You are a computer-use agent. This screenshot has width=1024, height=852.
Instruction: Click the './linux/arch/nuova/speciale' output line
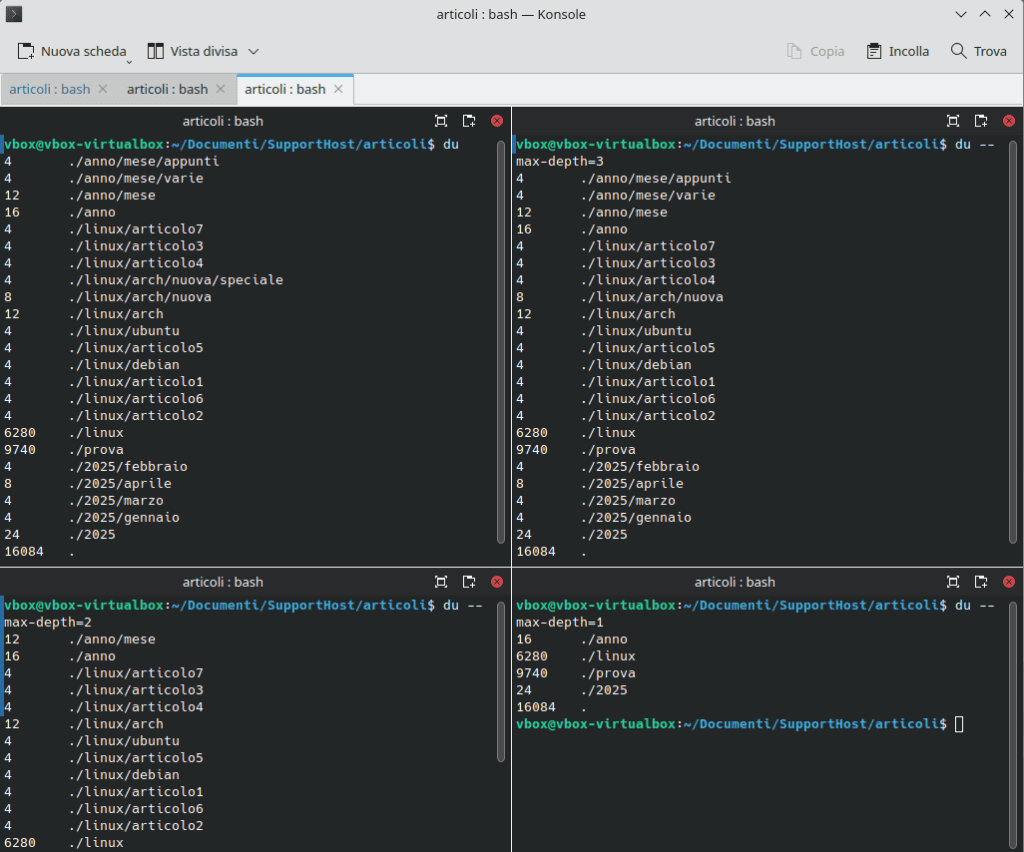click(x=176, y=280)
